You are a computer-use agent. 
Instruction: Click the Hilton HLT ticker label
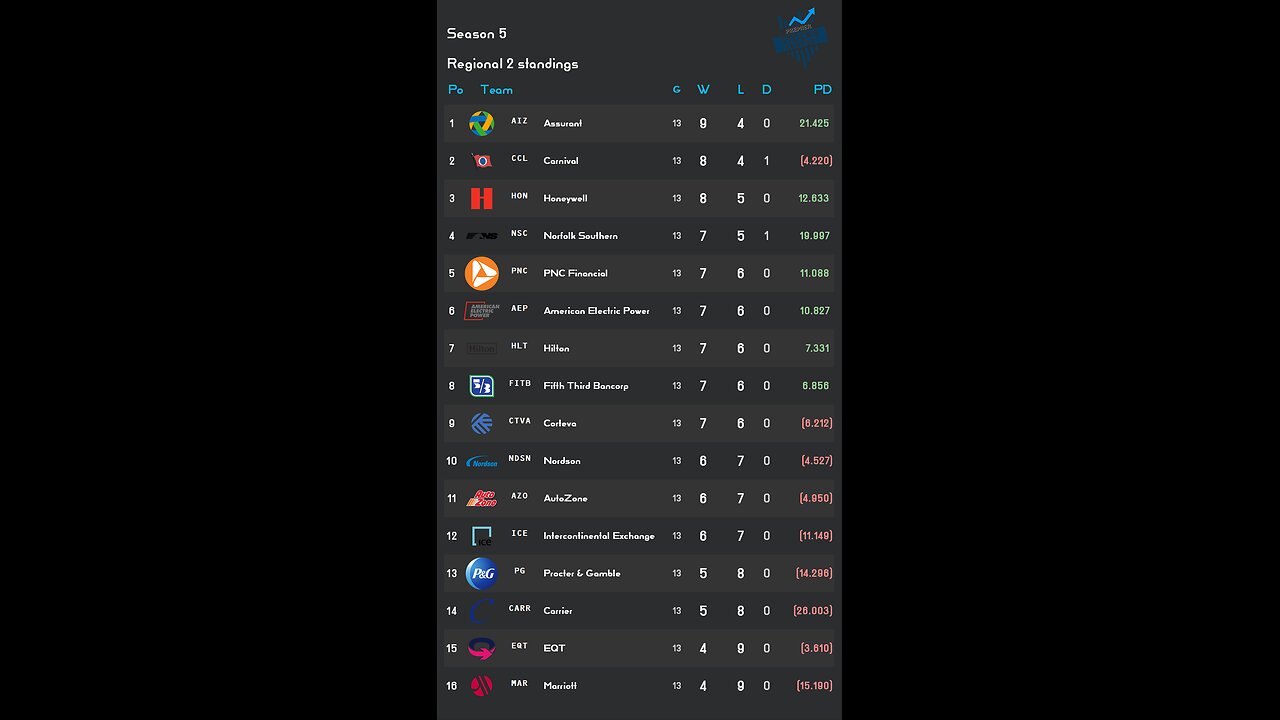(519, 346)
